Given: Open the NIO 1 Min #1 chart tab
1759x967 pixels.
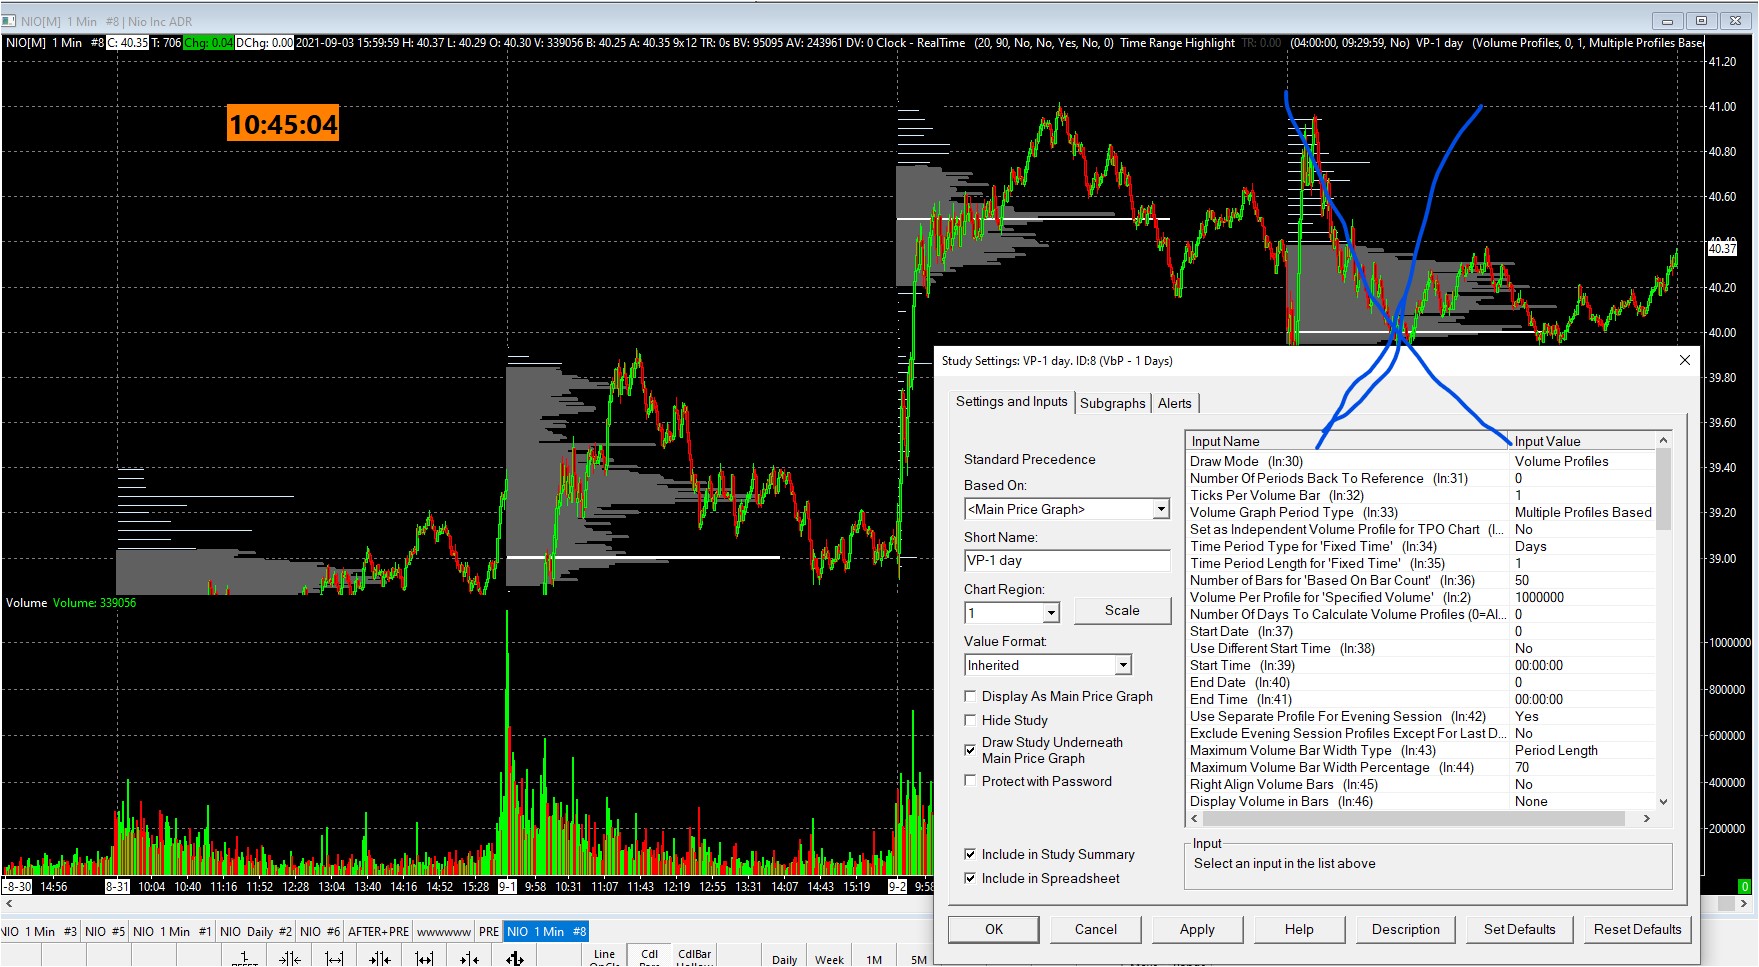Looking at the screenshot, I should (172, 931).
